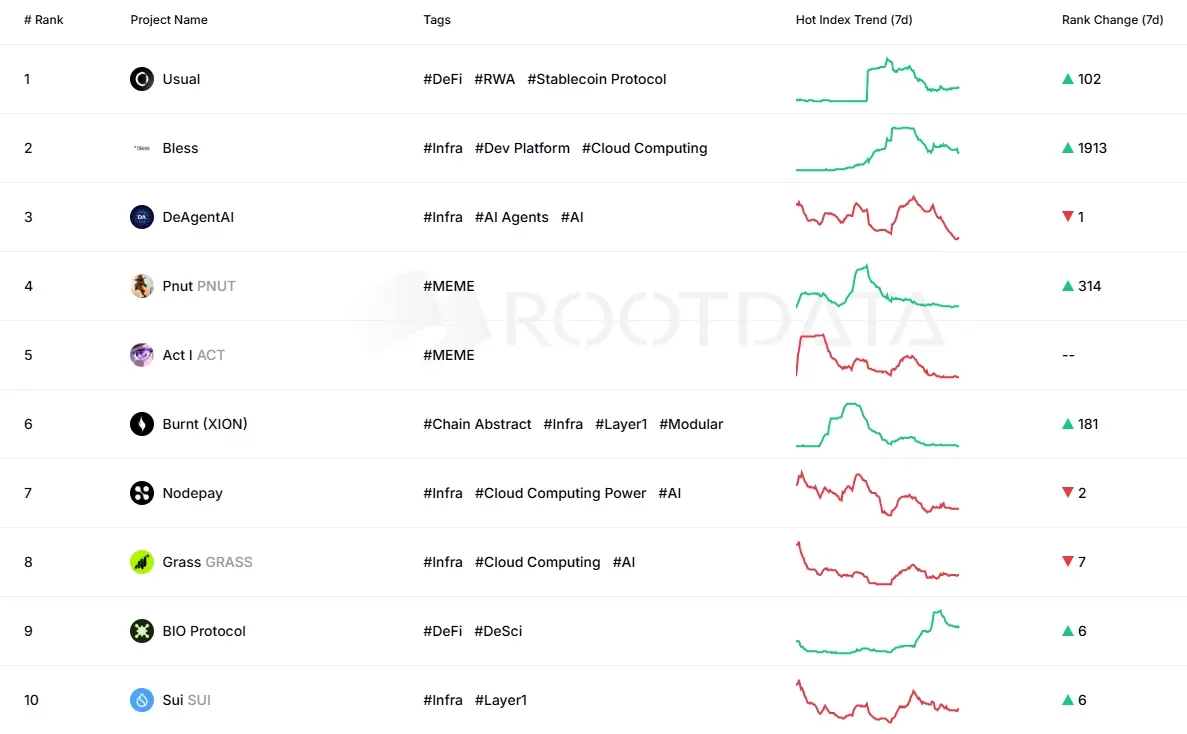This screenshot has height=734, width=1187.
Task: Click the Sui water-drop logo
Action: 140,700
